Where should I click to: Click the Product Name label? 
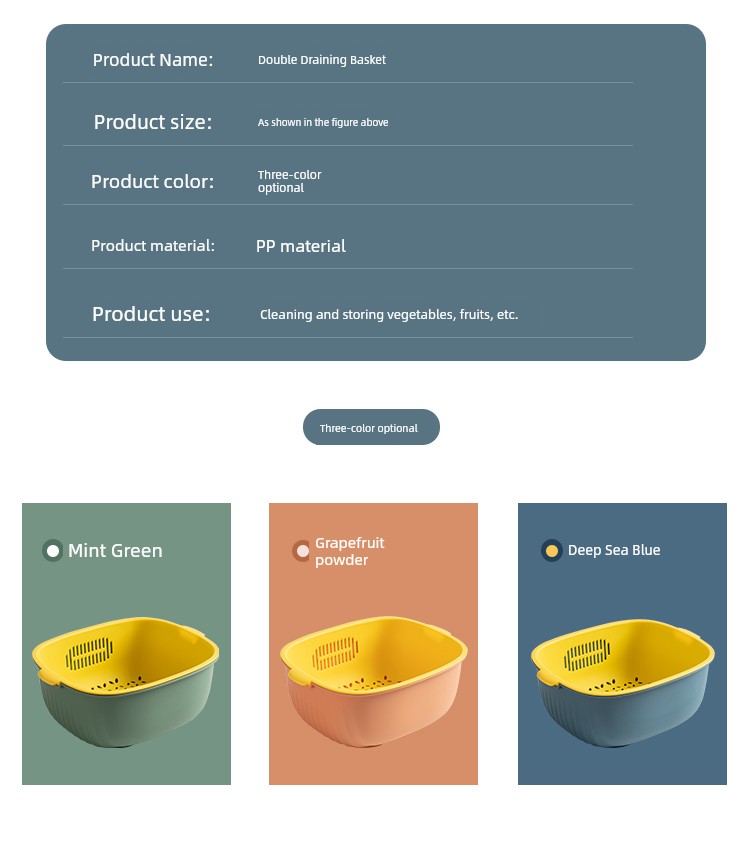pyautogui.click(x=153, y=60)
